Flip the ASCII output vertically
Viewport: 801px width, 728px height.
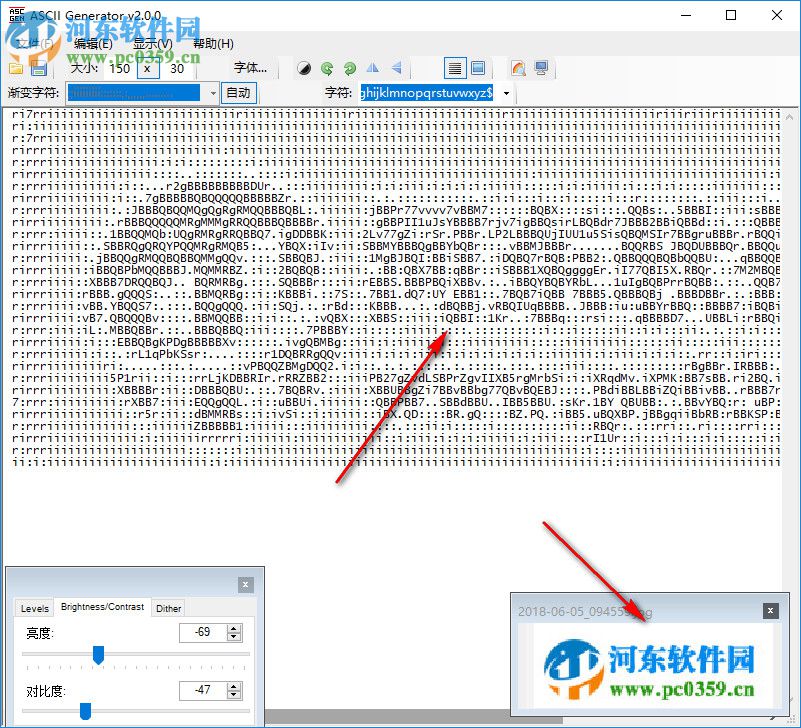pos(396,68)
